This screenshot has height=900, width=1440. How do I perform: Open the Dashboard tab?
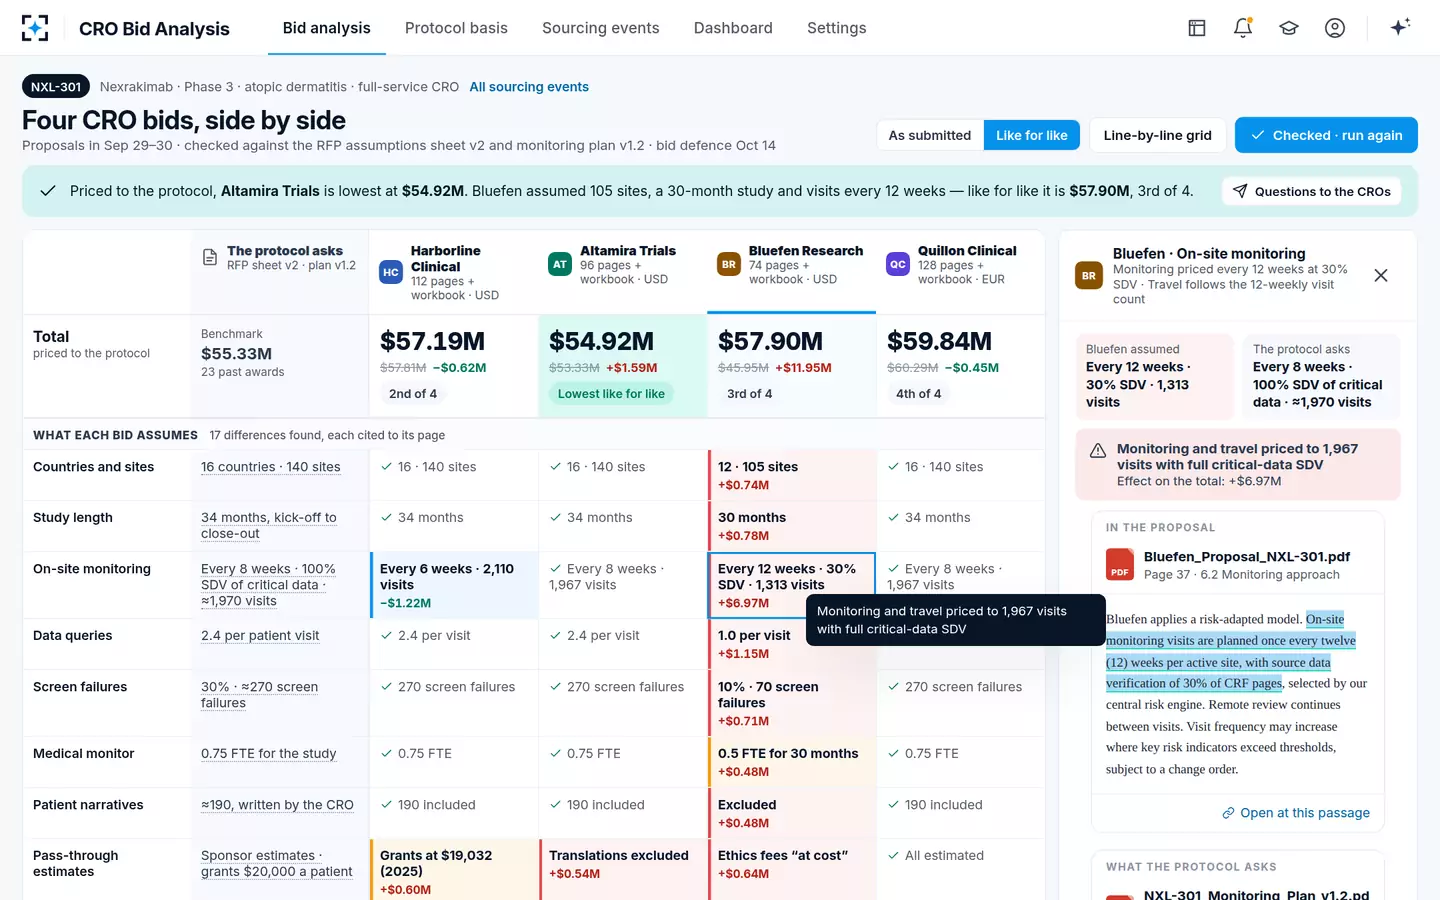pos(733,28)
